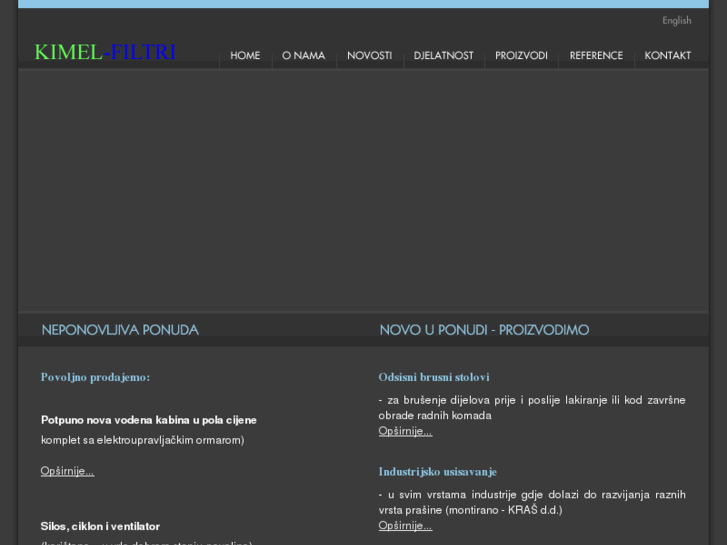The height and width of the screenshot is (545, 727).
Task: Click text komplet sa elektroupravljačkim ormarom)
Action: [x=143, y=440]
